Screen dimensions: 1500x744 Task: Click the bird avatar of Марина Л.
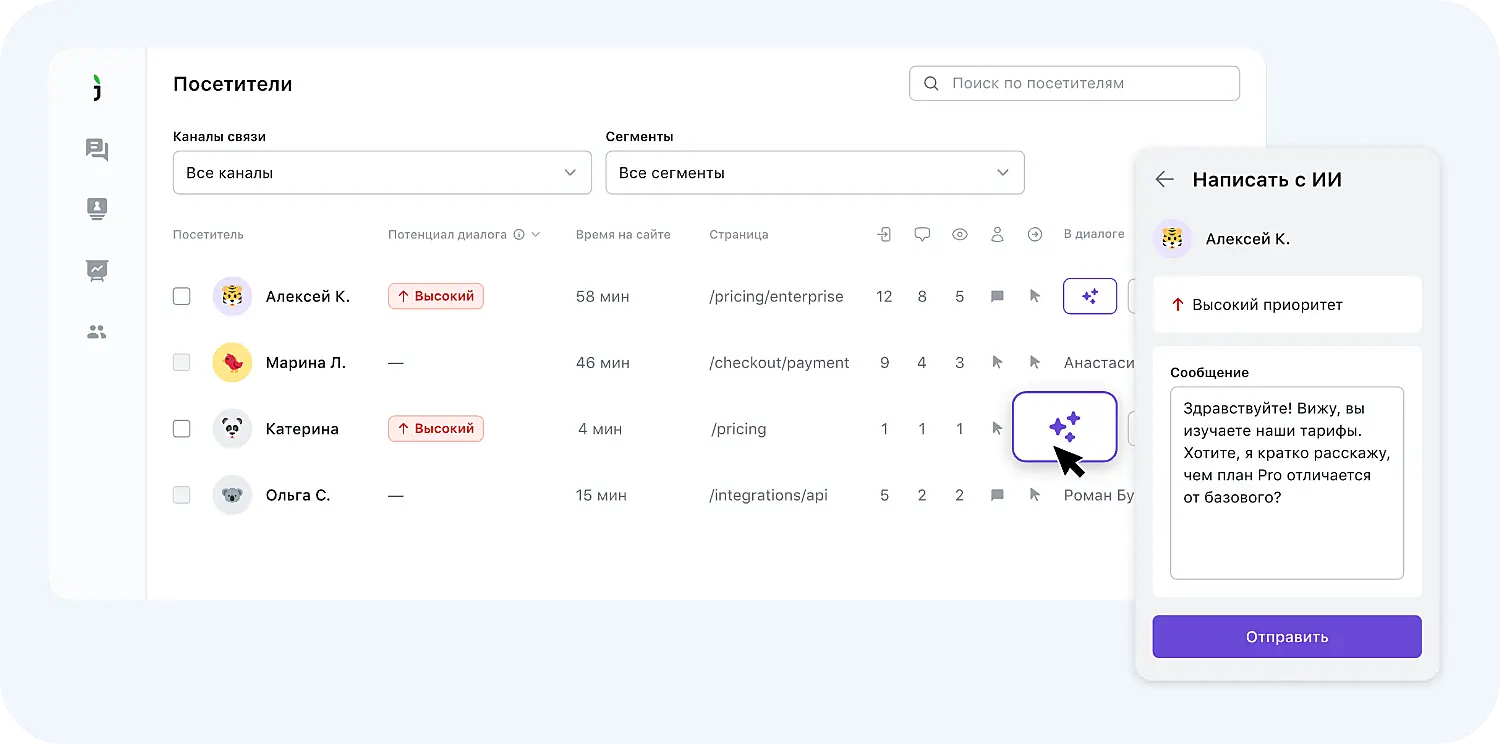pos(232,362)
